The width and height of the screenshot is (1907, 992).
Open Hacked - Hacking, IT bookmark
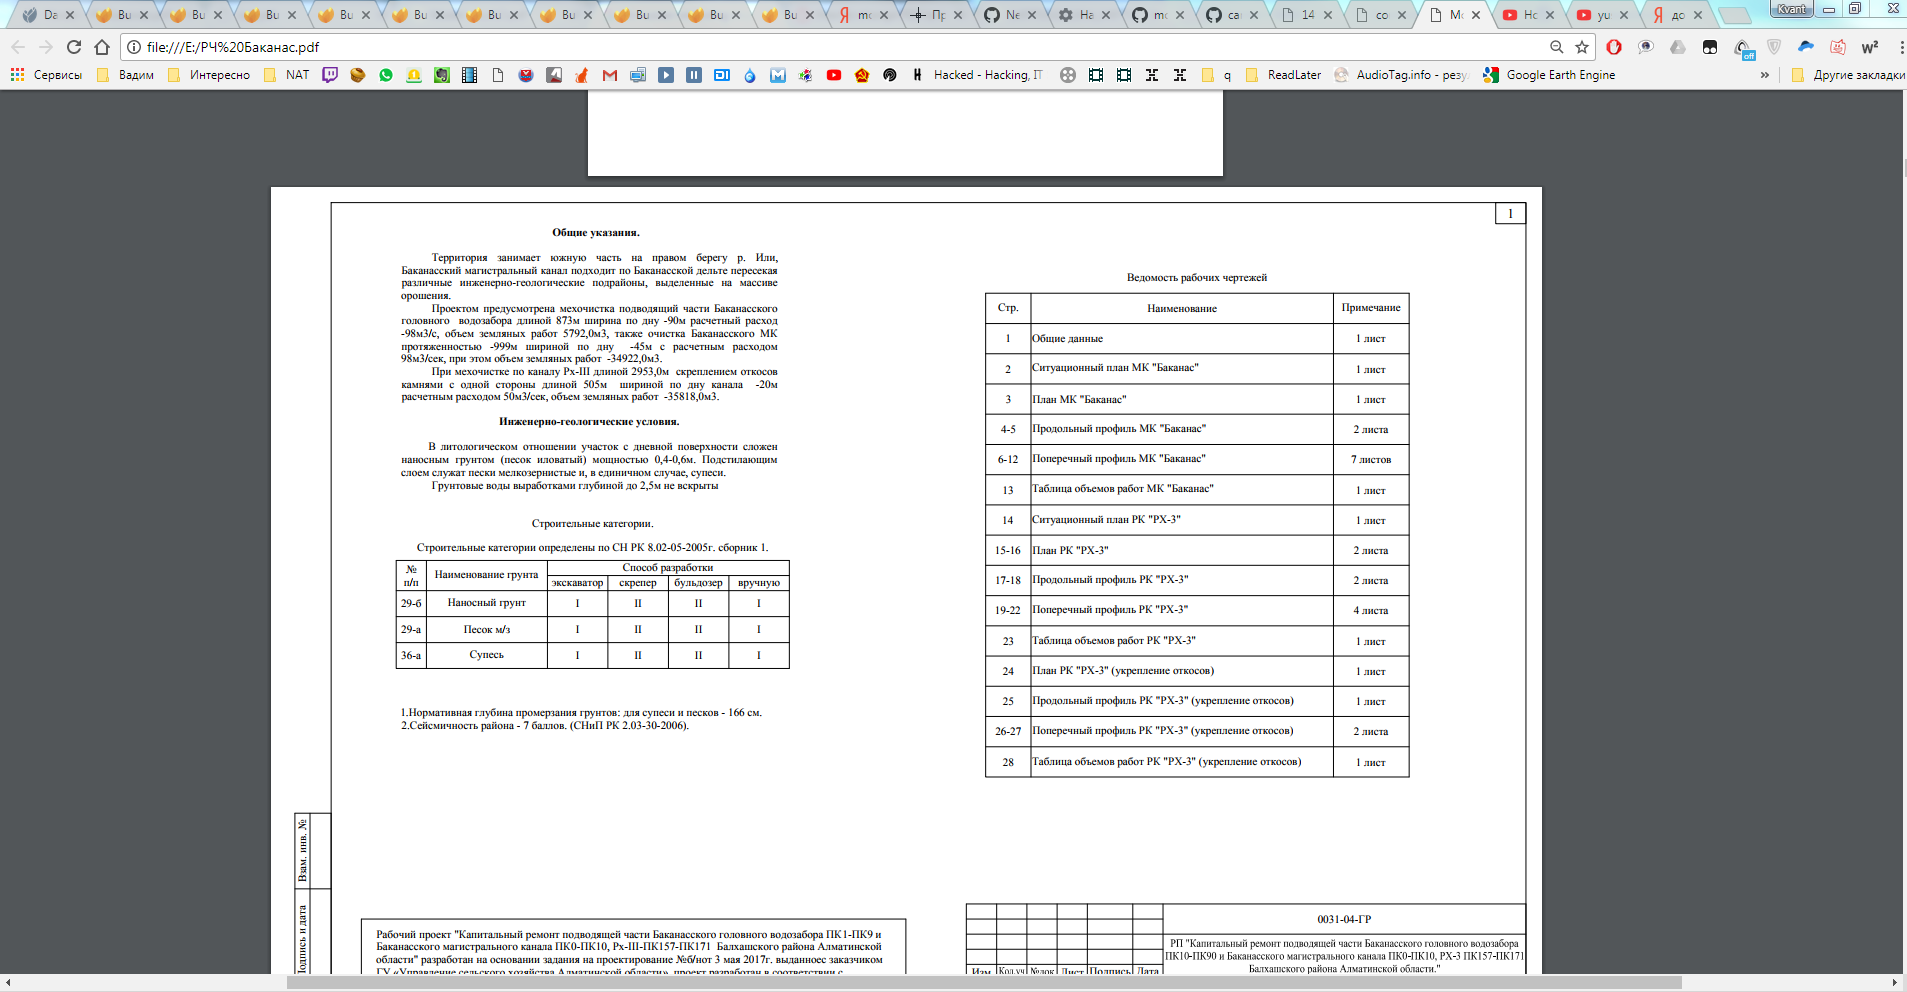pyautogui.click(x=977, y=75)
